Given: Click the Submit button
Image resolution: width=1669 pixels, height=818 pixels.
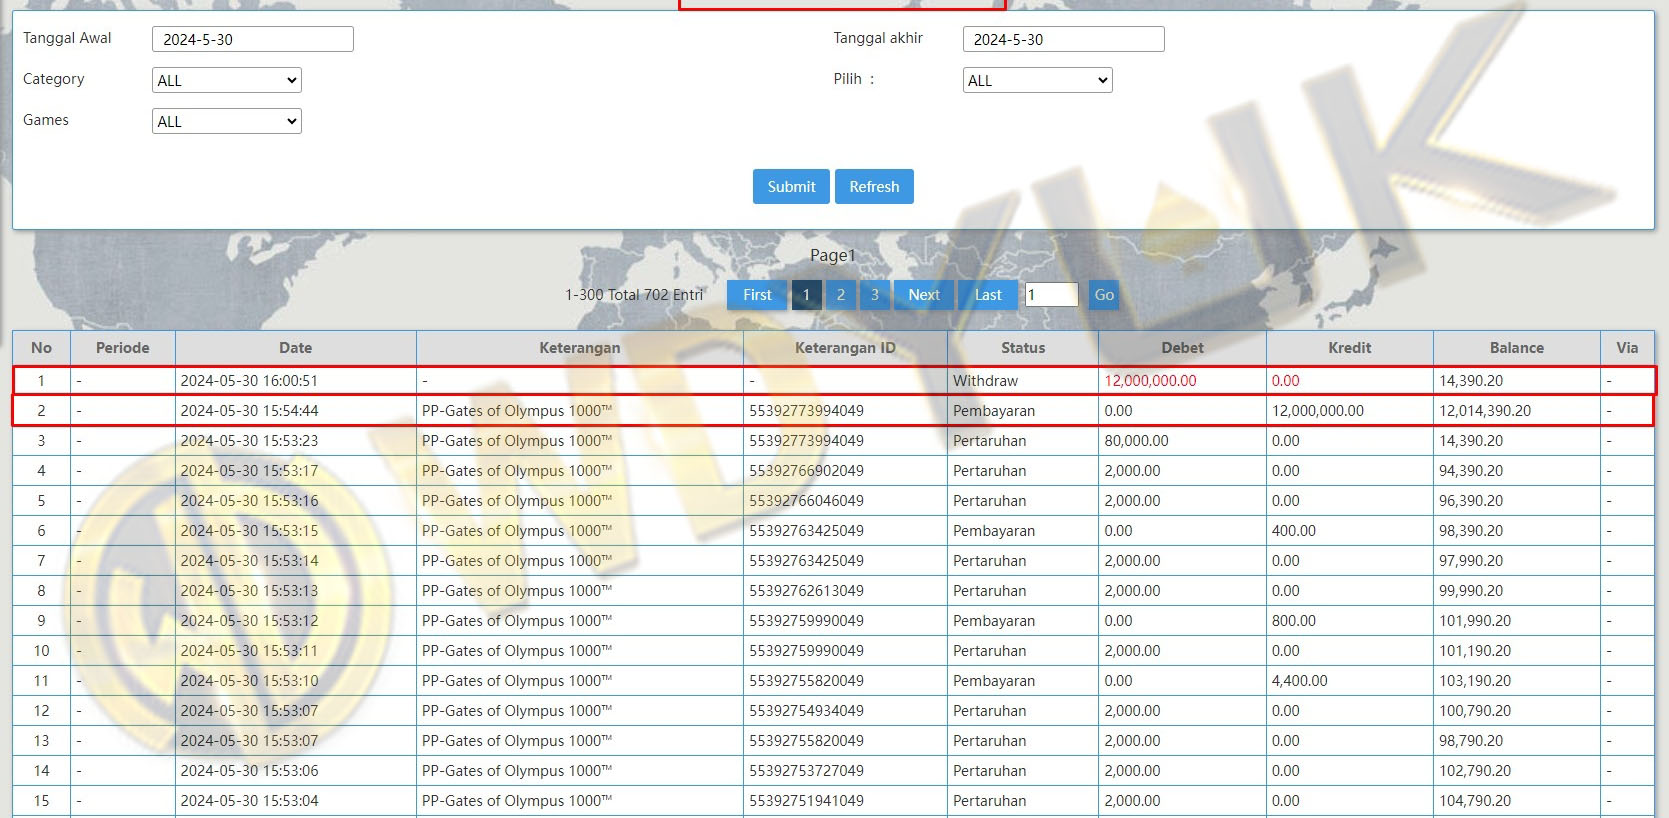Looking at the screenshot, I should [791, 186].
